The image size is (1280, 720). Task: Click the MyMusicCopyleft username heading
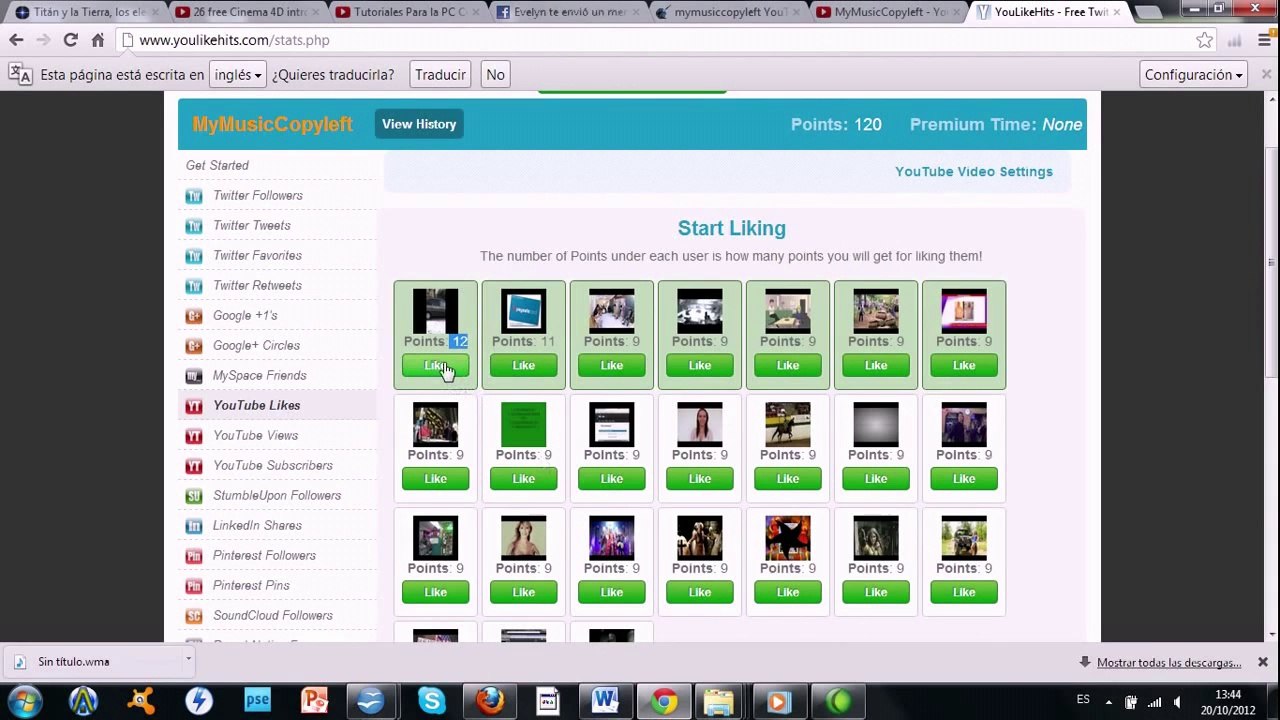(272, 125)
